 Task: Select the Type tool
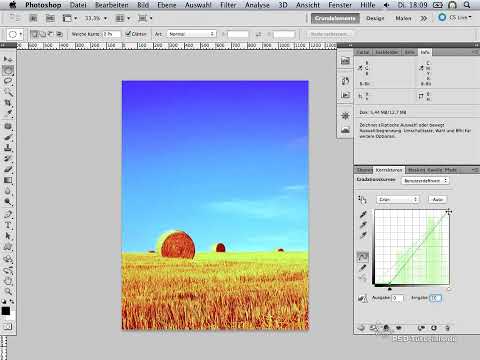tap(8, 225)
